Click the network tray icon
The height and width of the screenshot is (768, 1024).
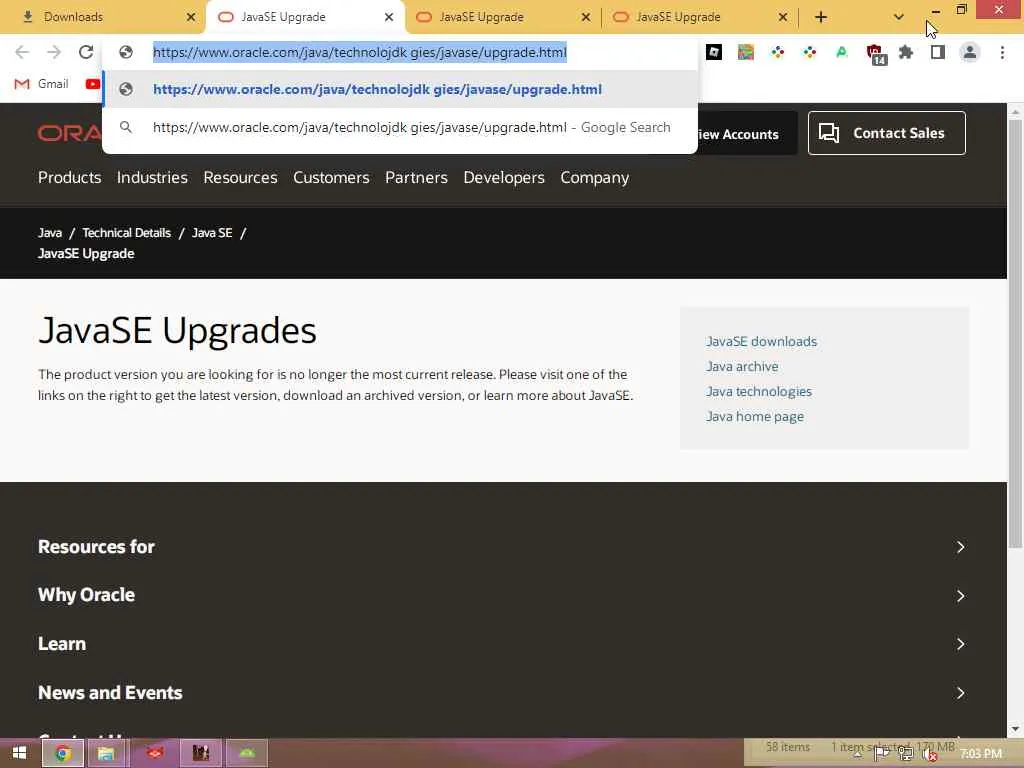(x=905, y=754)
